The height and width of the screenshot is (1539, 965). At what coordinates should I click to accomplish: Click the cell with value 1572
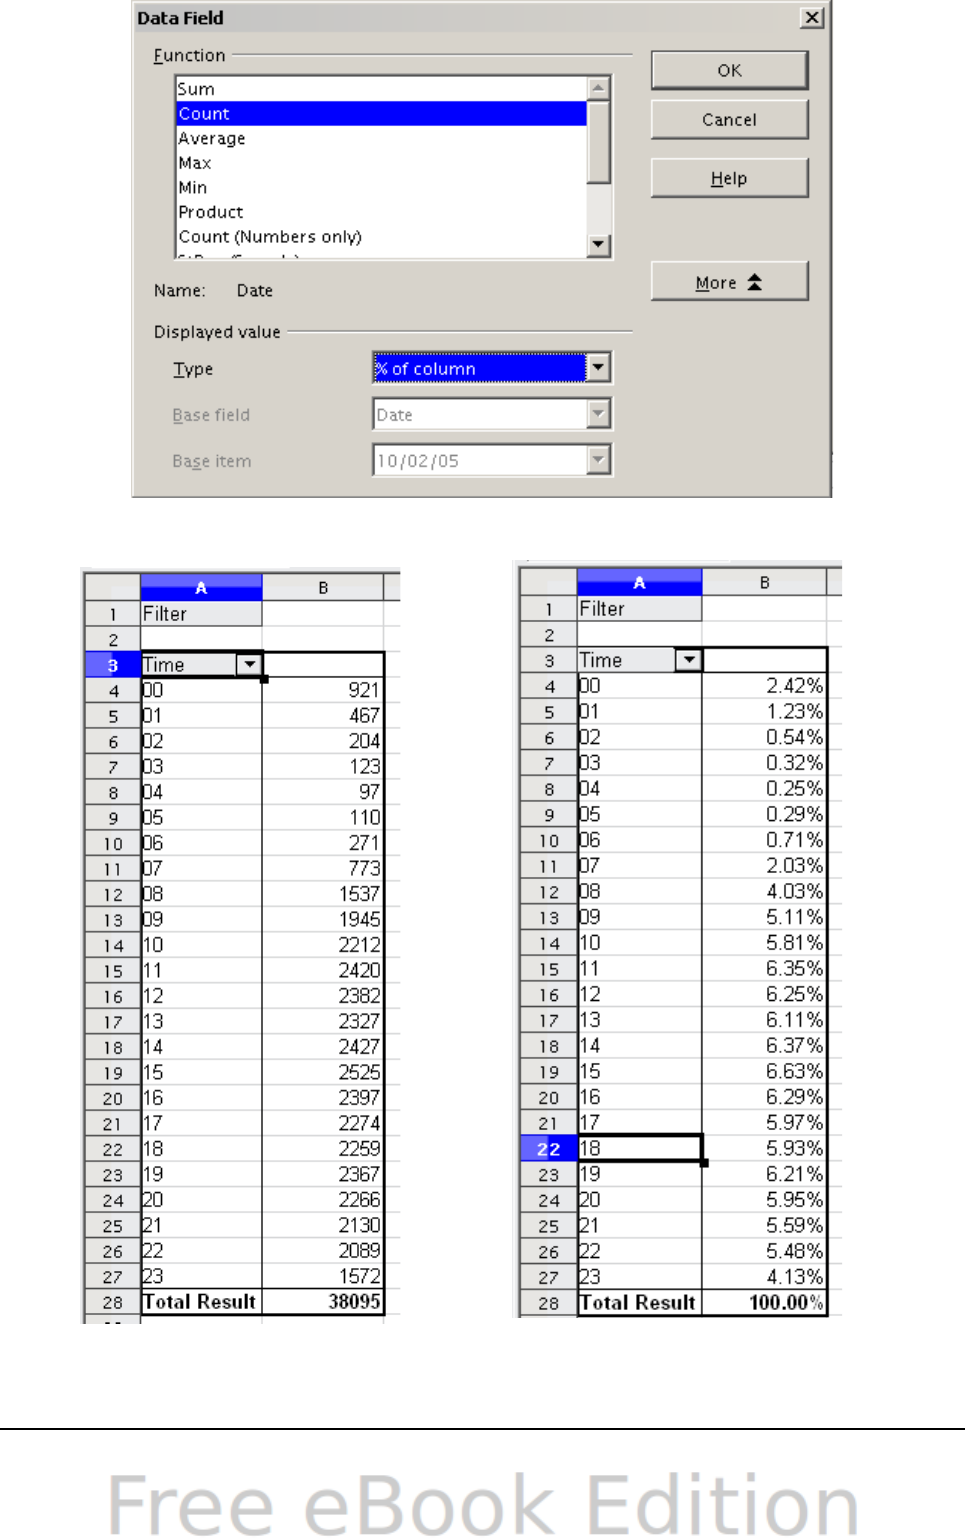[x=323, y=1276]
